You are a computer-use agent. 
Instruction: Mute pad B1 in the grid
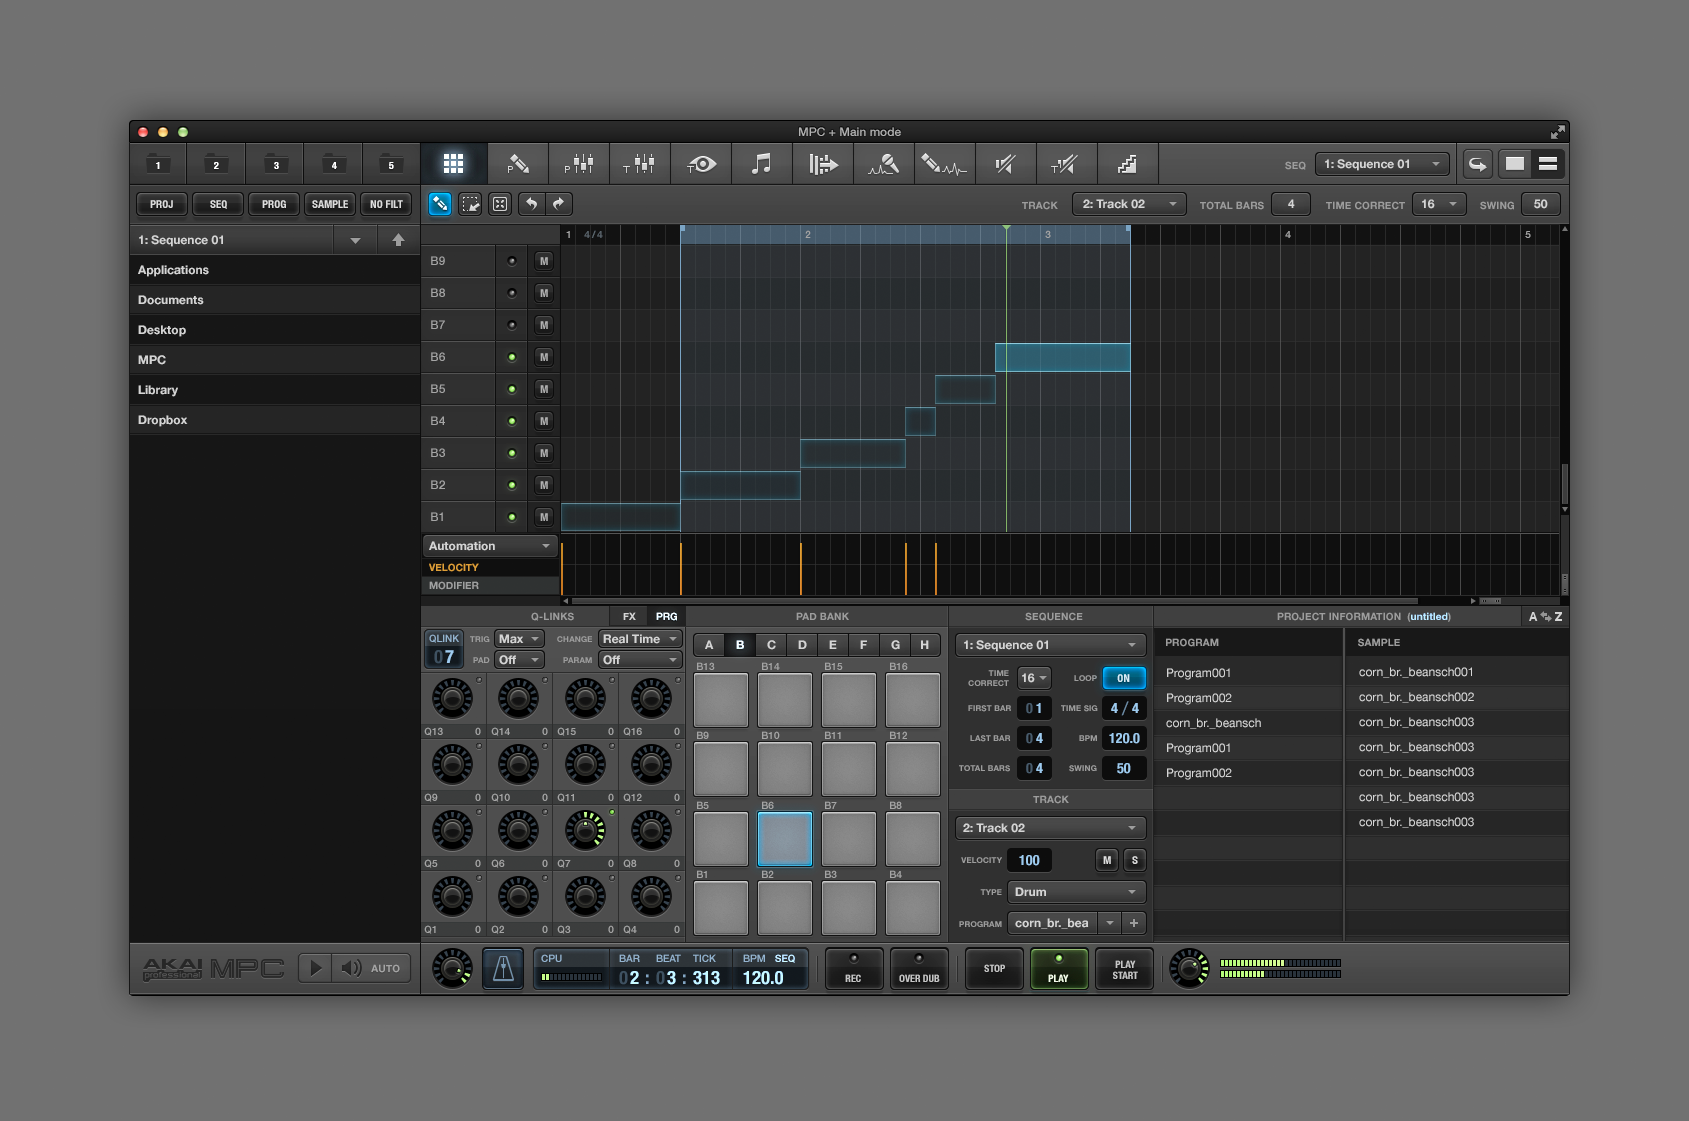[x=544, y=517]
